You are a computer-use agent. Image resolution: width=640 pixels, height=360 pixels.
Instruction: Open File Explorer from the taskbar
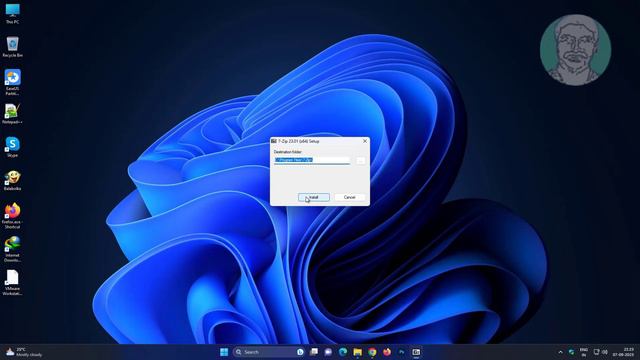[358, 352]
